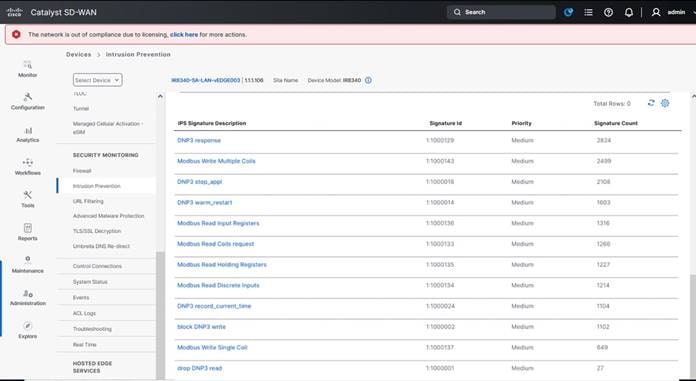Viewport: 696px width, 381px height.
Task: Click the blue cloud status icon in header
Action: pyautogui.click(x=568, y=12)
